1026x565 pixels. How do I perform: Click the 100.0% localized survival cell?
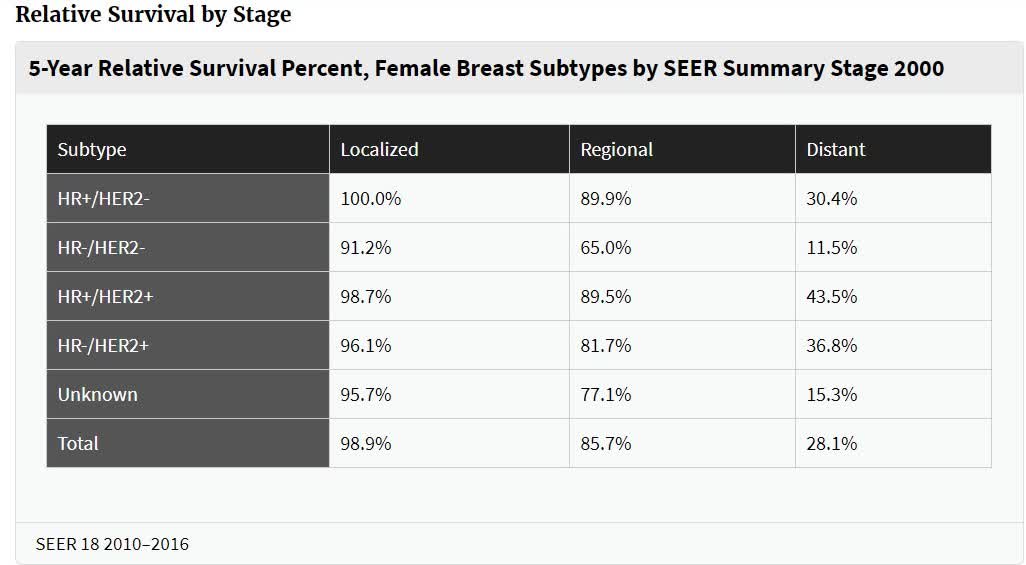coord(371,199)
